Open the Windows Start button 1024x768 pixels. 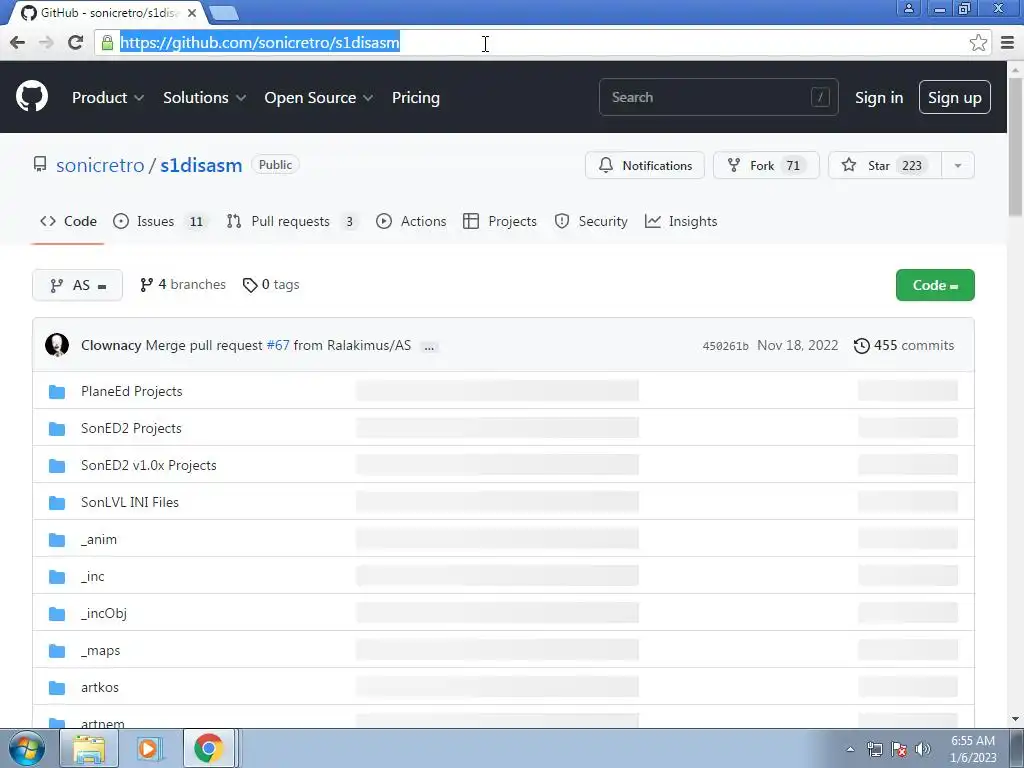click(x=27, y=748)
